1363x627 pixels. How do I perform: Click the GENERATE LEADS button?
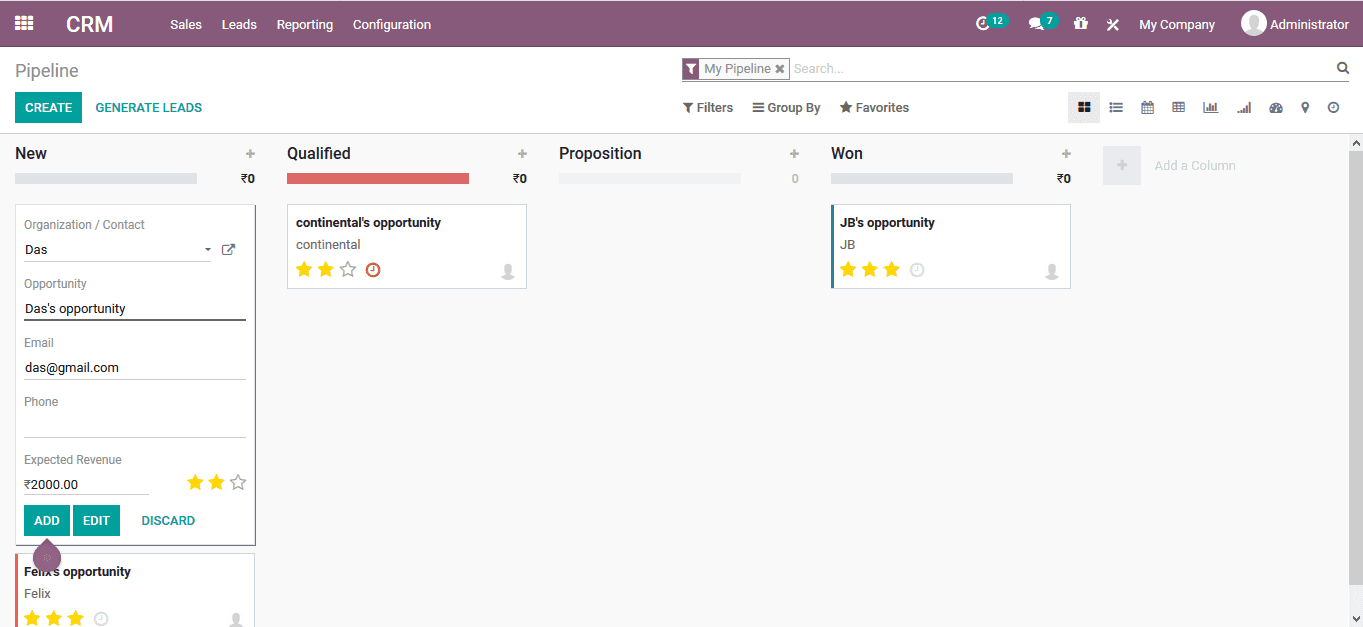tap(148, 107)
